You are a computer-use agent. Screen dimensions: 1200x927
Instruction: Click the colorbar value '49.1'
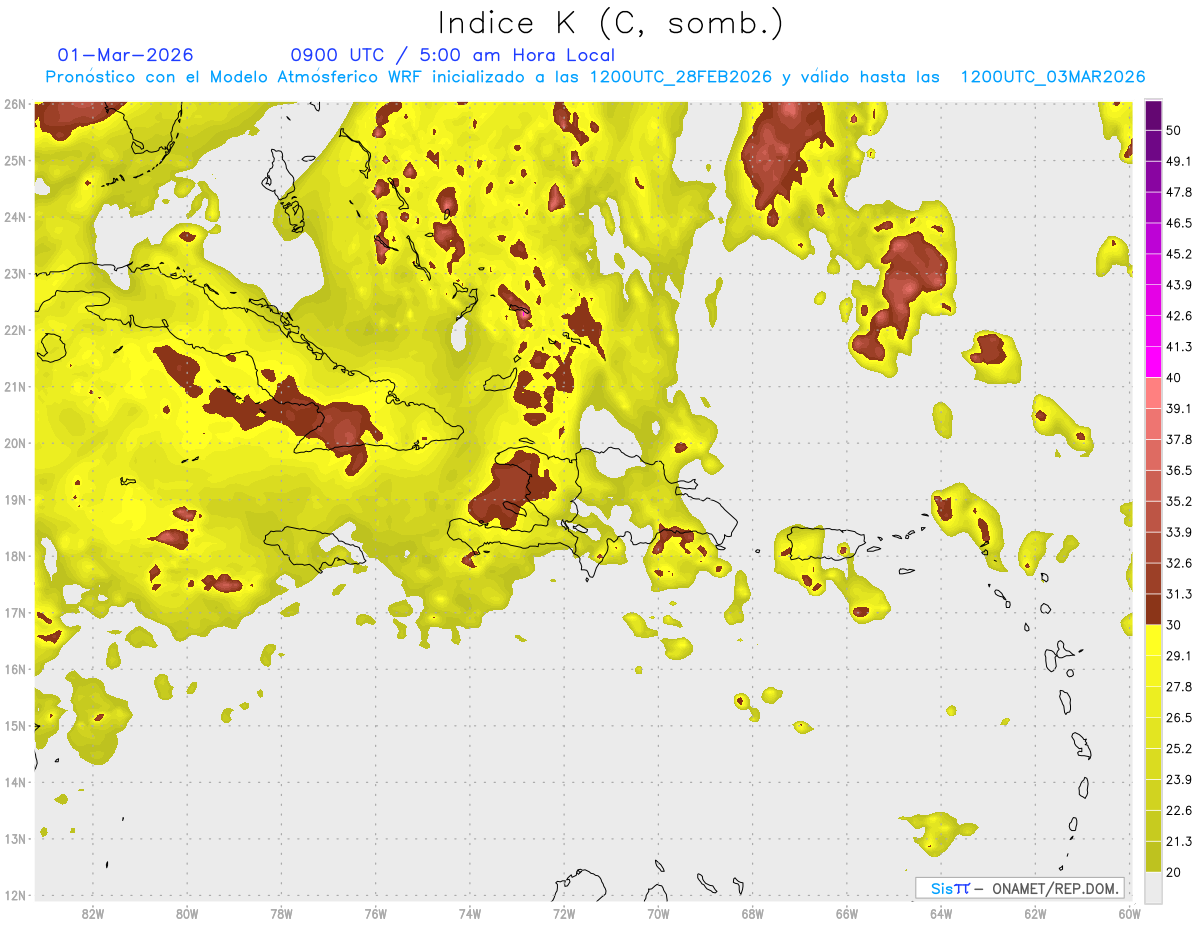point(1179,161)
